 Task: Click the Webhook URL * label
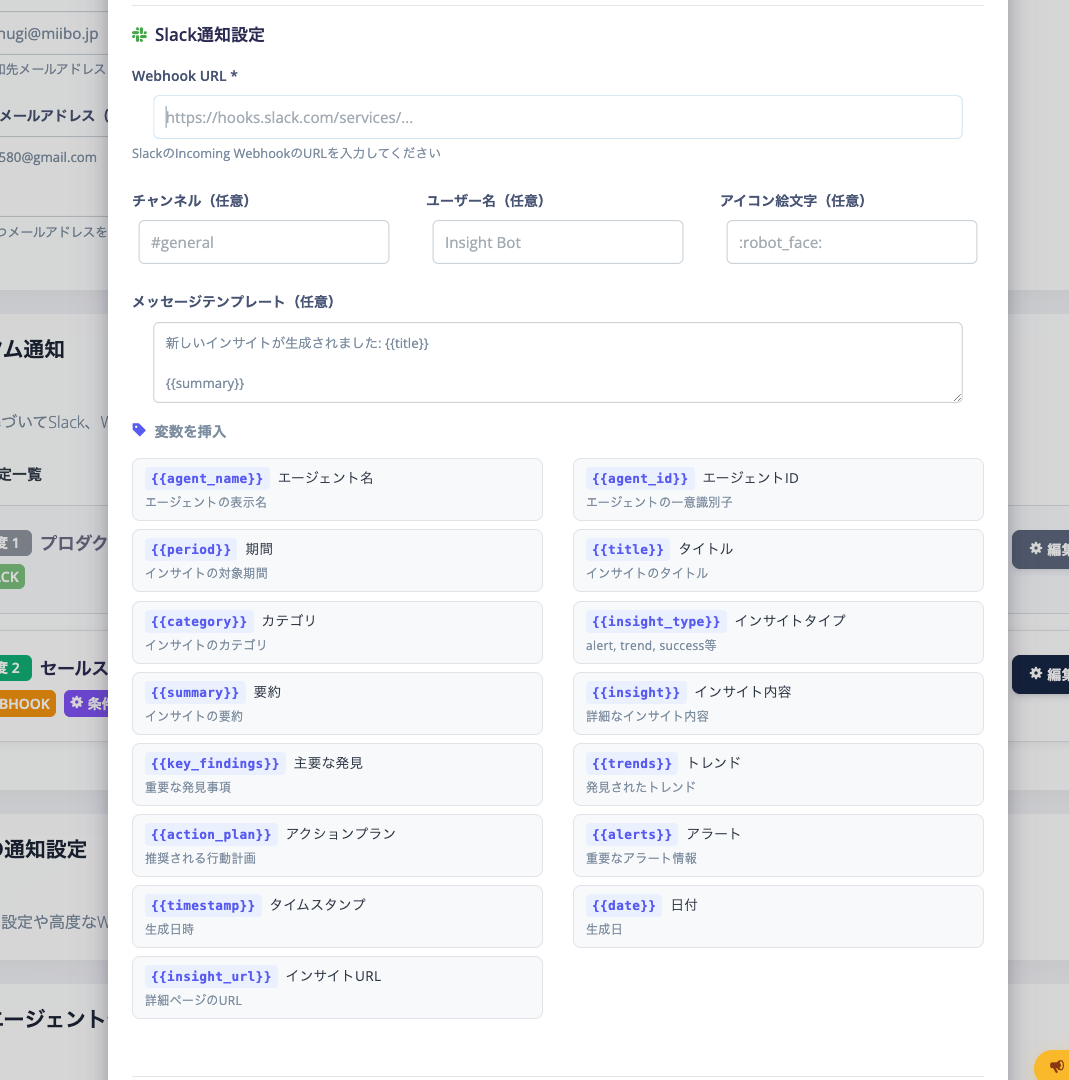pos(185,76)
